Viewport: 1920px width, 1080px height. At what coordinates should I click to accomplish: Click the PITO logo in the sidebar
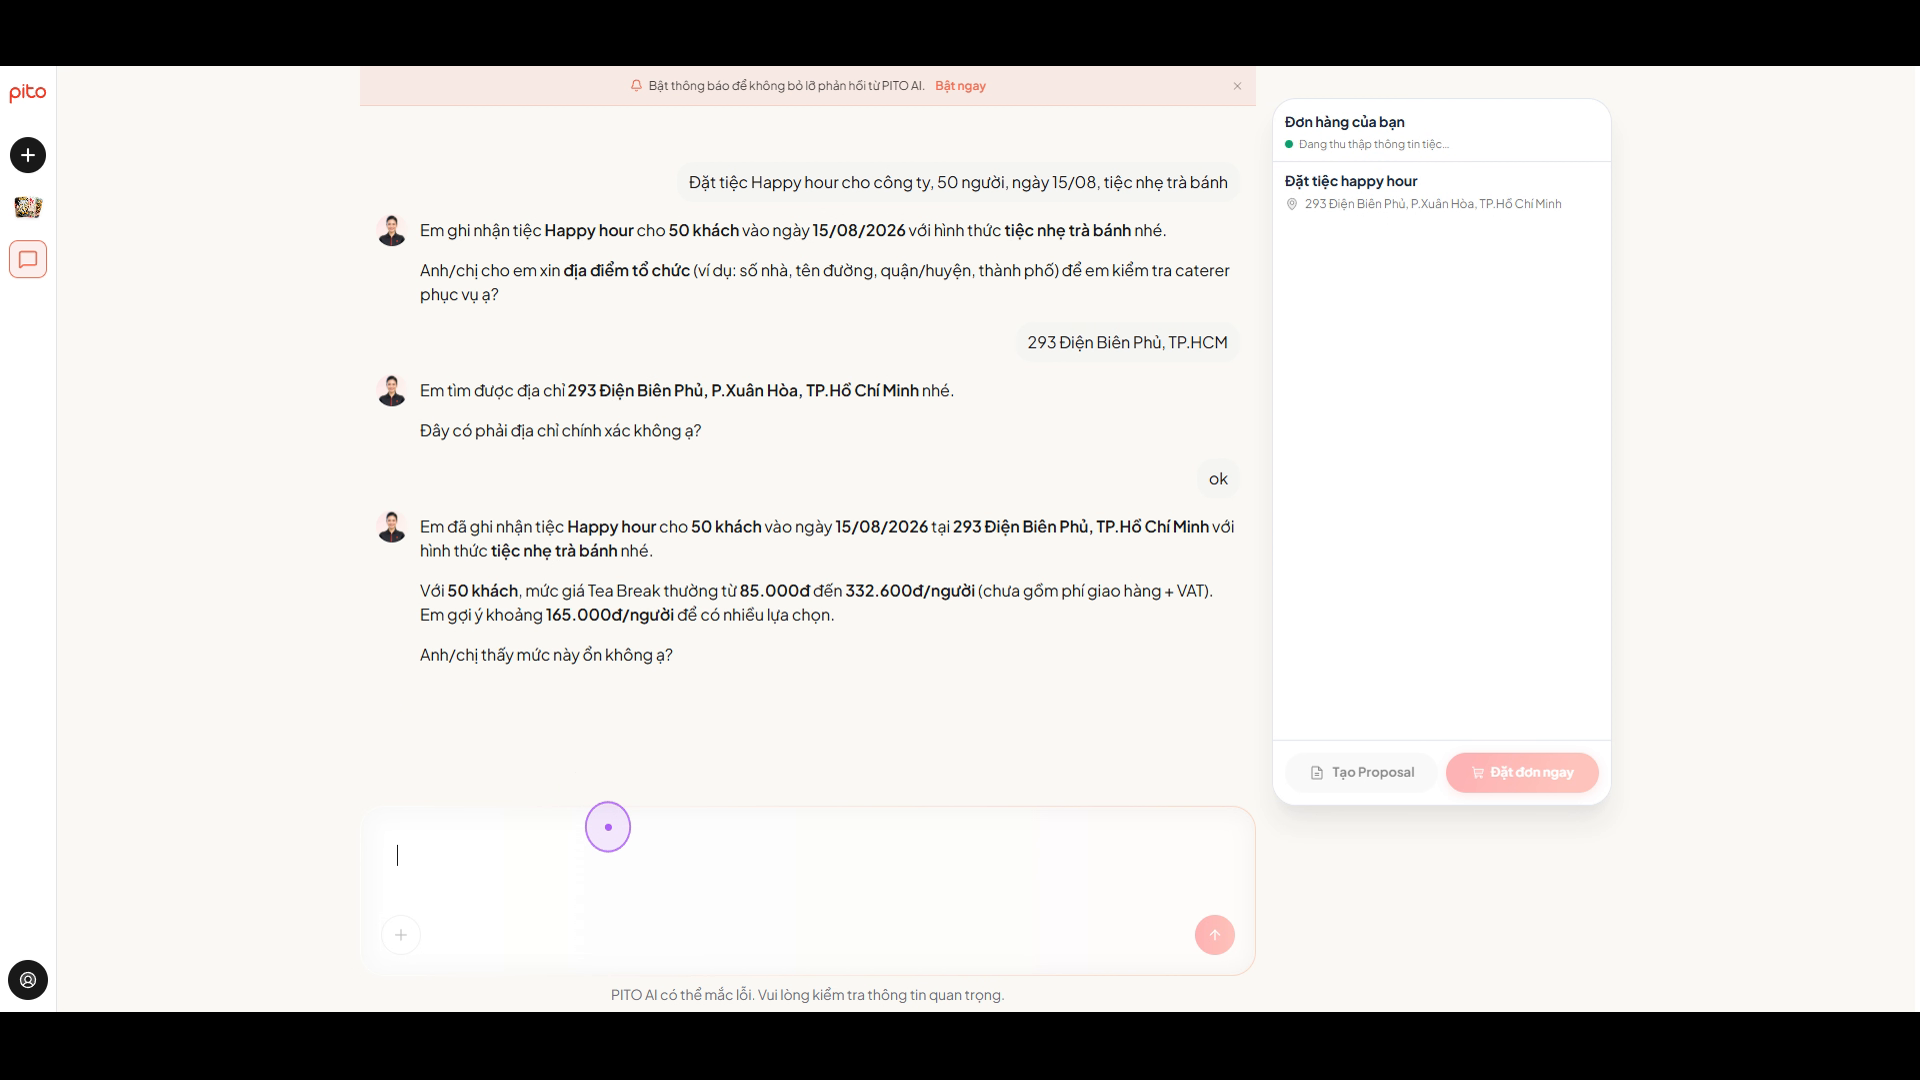click(x=28, y=93)
